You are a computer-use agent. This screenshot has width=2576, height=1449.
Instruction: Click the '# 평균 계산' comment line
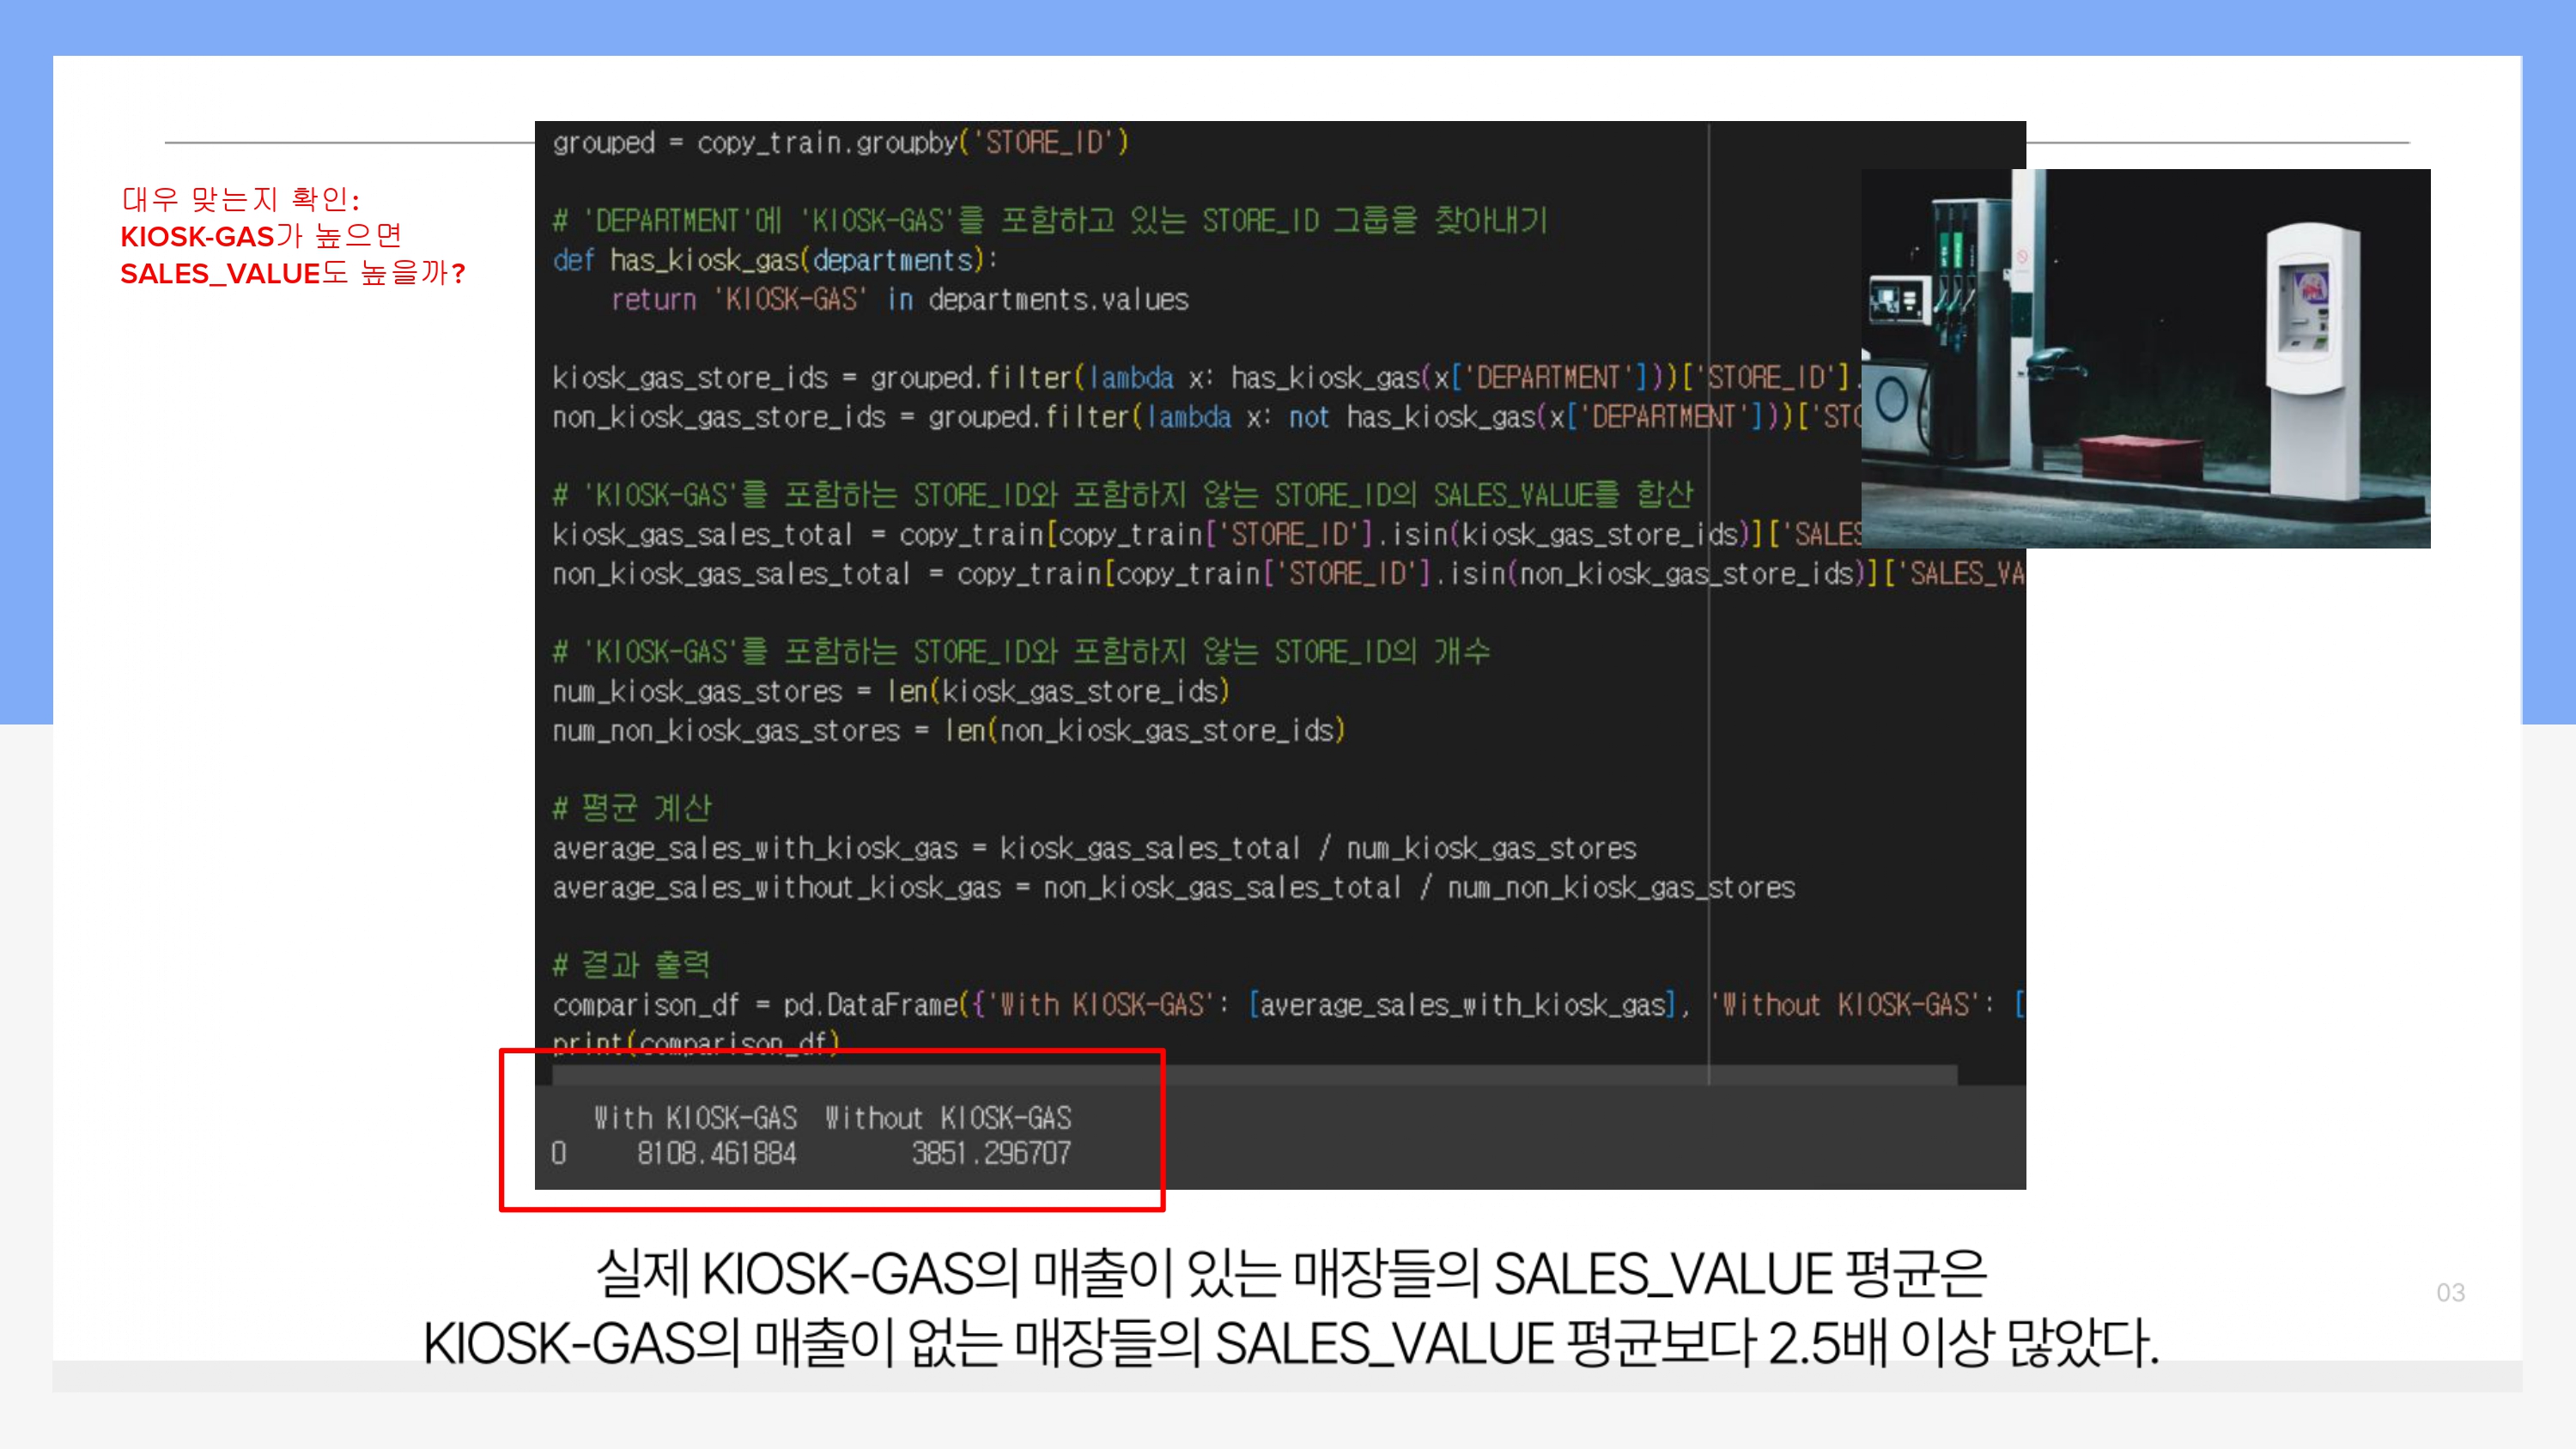[632, 808]
